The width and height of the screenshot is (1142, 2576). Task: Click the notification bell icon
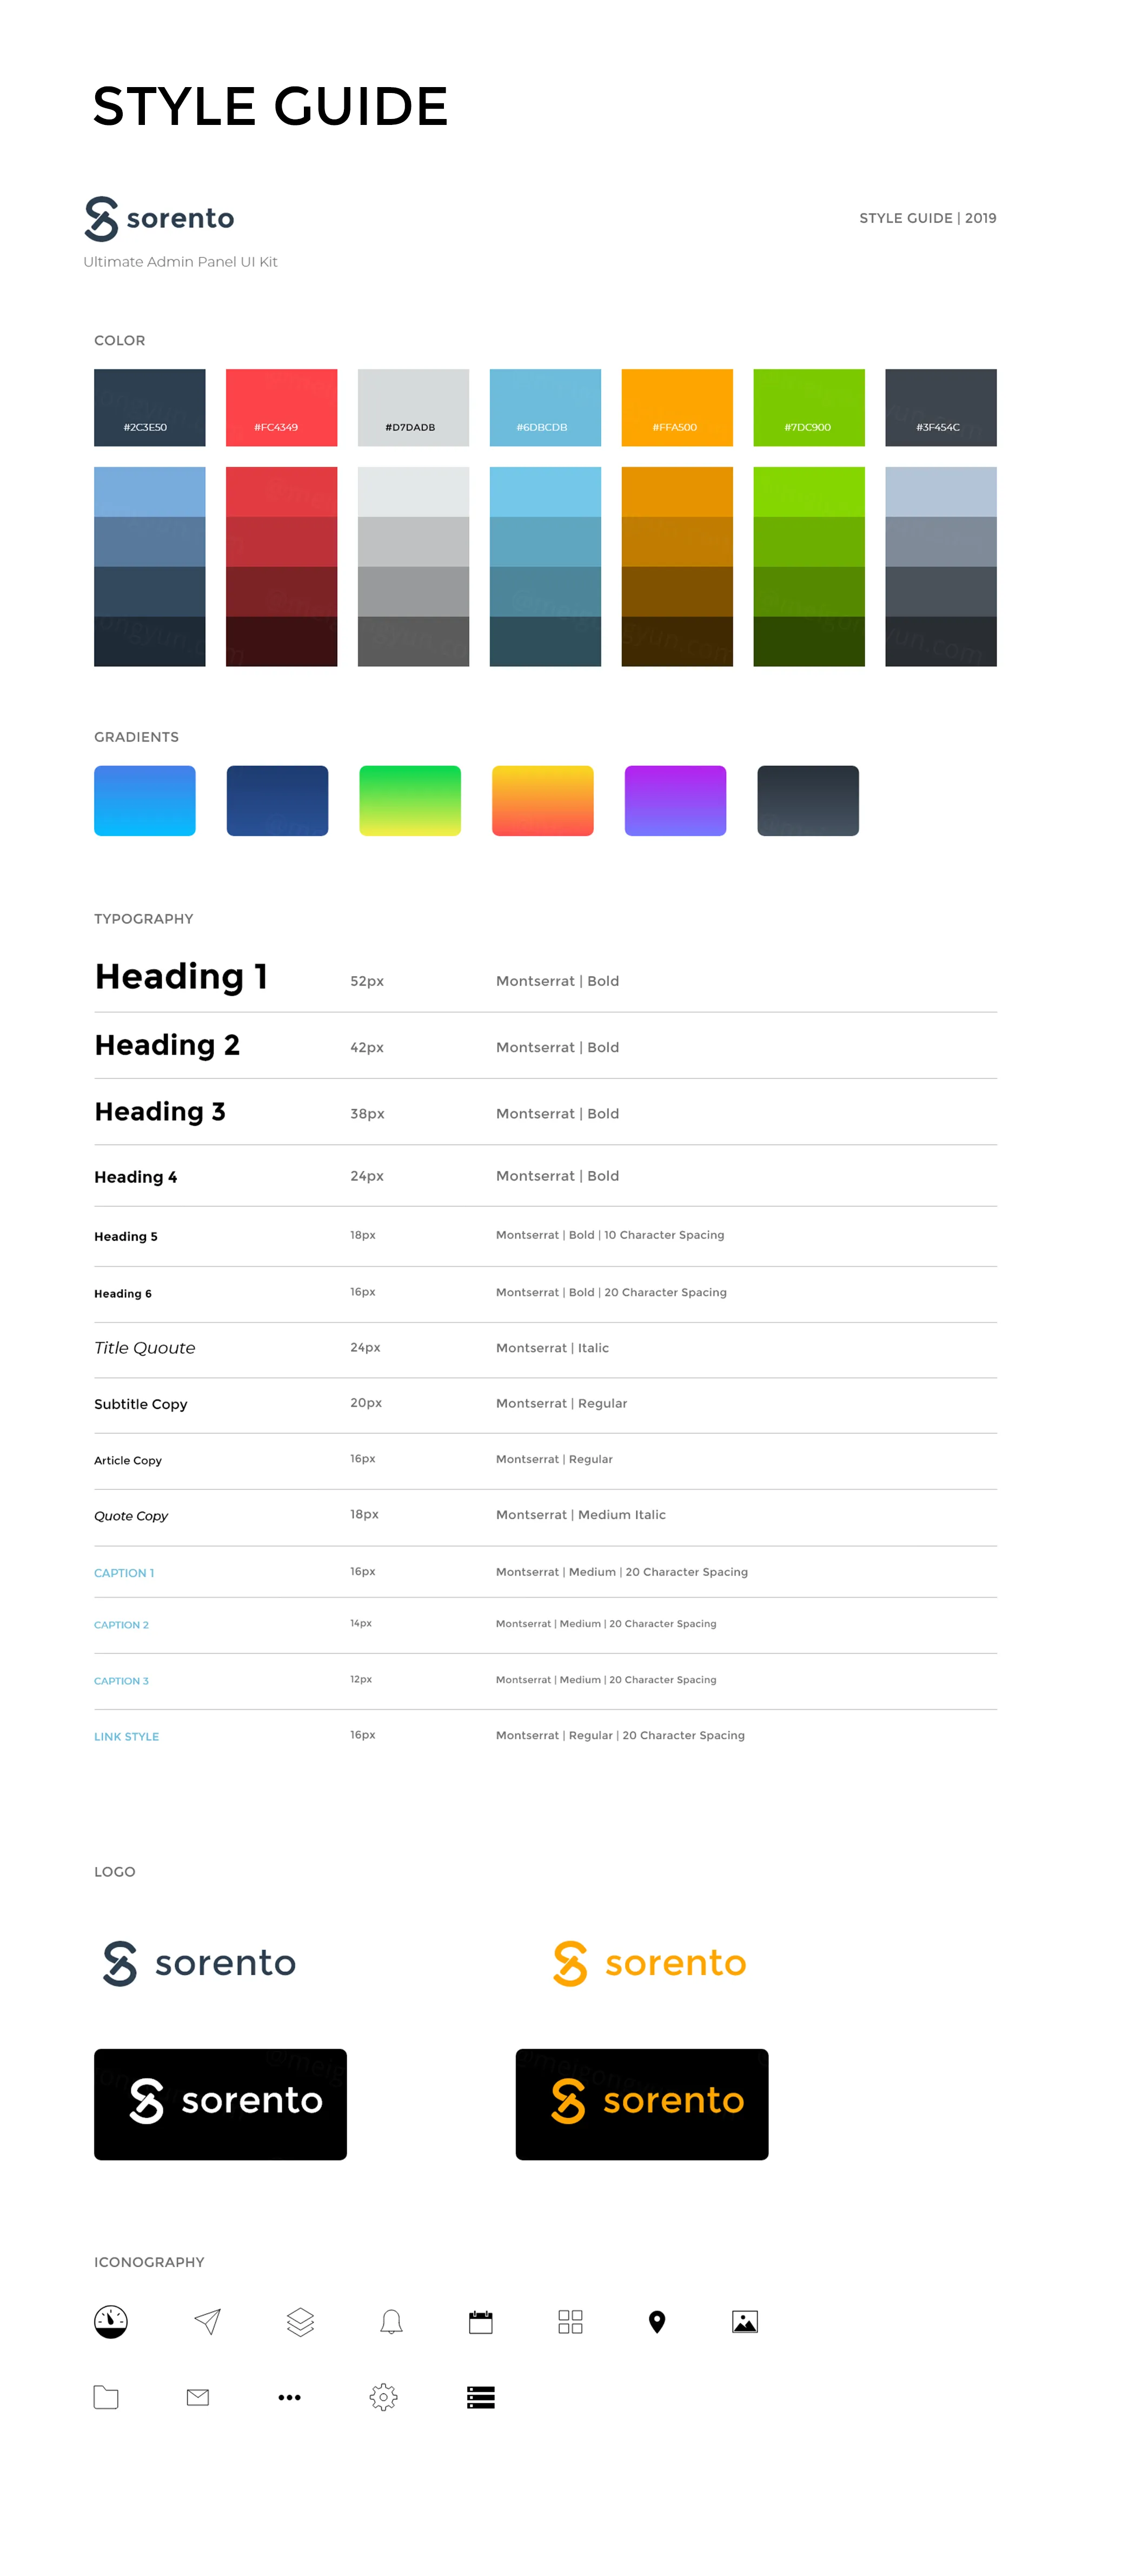point(391,2321)
